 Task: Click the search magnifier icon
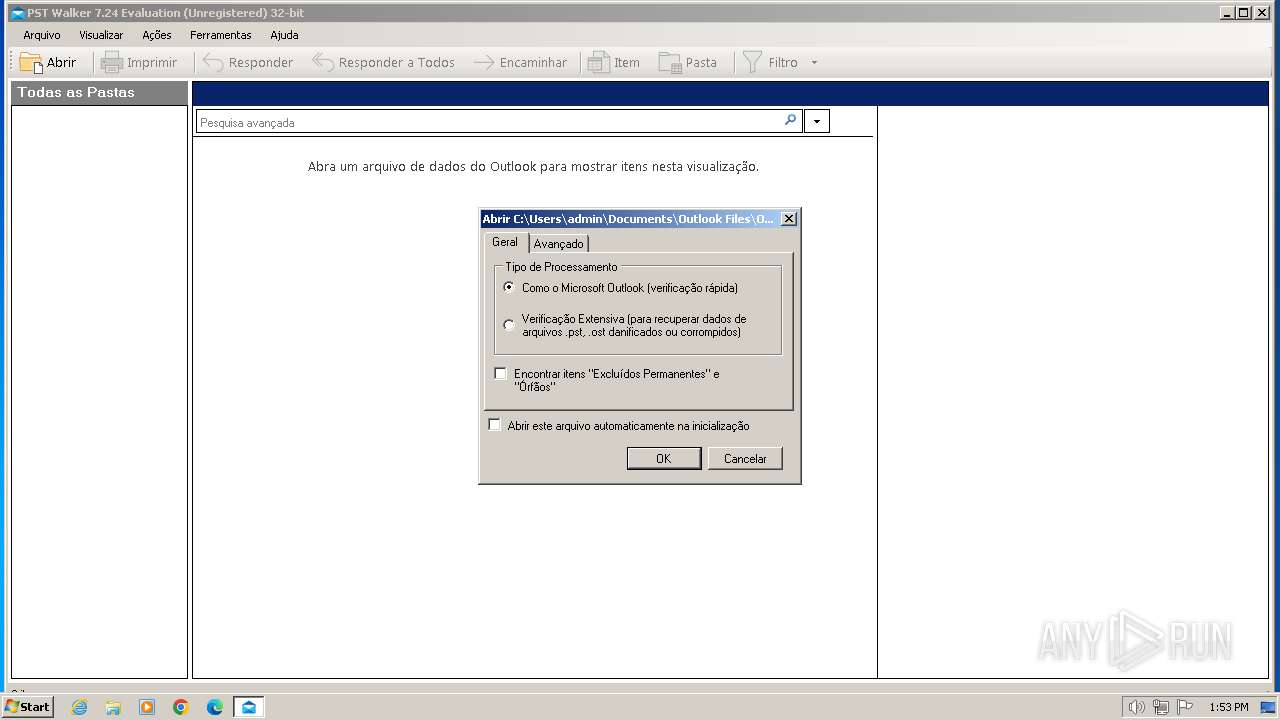(790, 121)
